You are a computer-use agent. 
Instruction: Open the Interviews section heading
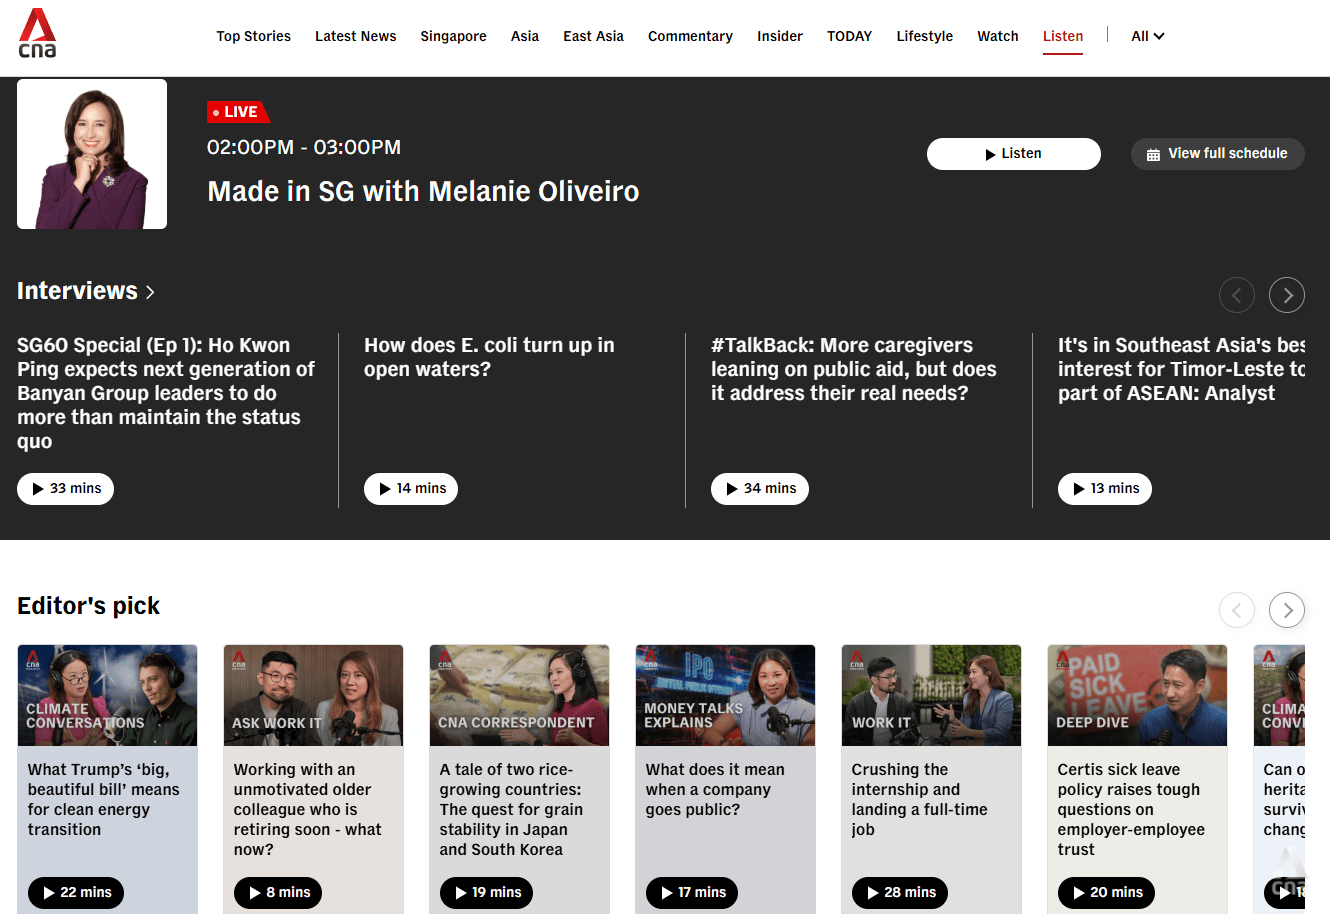click(x=86, y=291)
